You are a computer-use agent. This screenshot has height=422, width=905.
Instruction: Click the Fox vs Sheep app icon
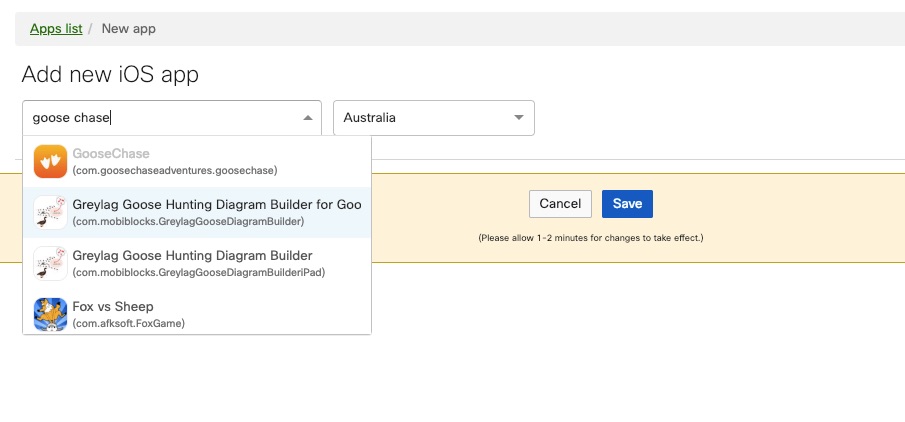coord(50,314)
